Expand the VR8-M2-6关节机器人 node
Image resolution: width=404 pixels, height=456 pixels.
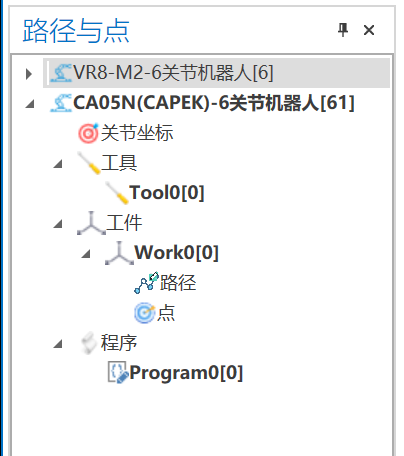tap(29, 73)
